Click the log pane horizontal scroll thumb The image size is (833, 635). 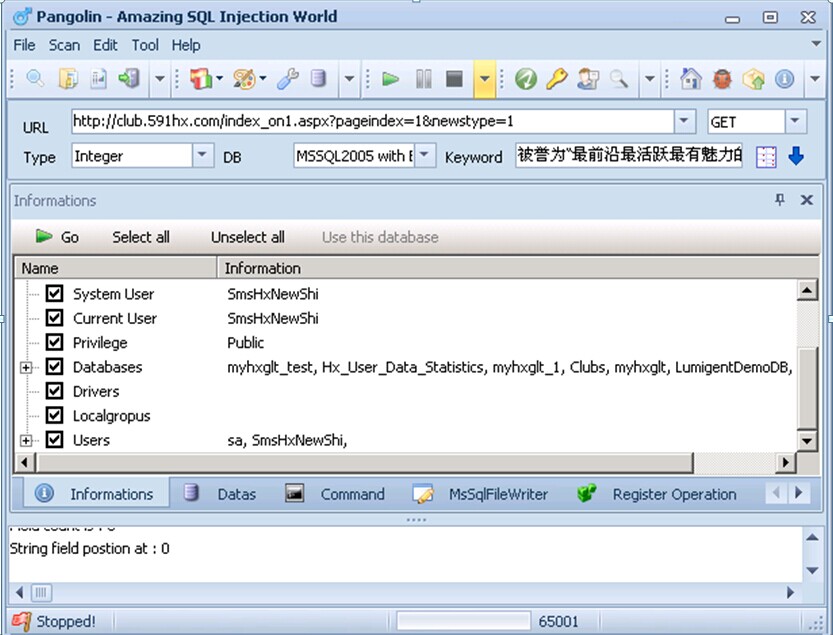click(x=41, y=592)
